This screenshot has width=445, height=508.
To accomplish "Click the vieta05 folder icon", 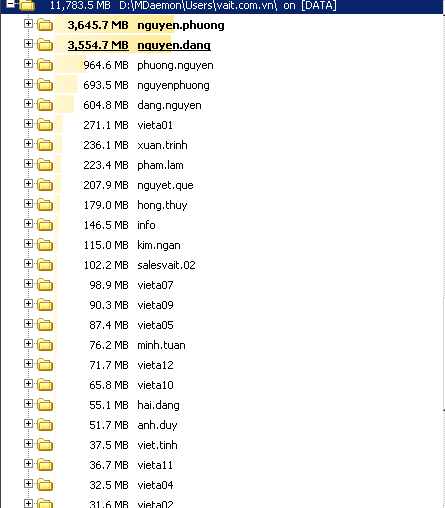I will 45,325.
